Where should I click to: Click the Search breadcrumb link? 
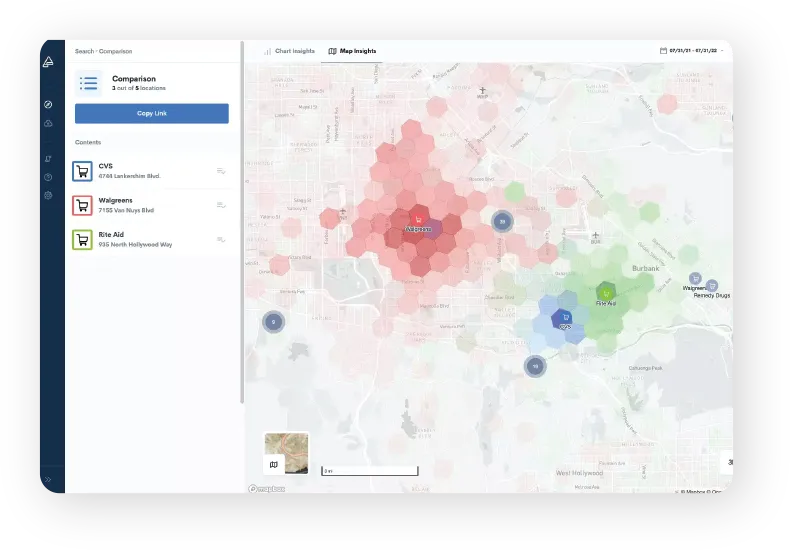pyautogui.click(x=84, y=51)
